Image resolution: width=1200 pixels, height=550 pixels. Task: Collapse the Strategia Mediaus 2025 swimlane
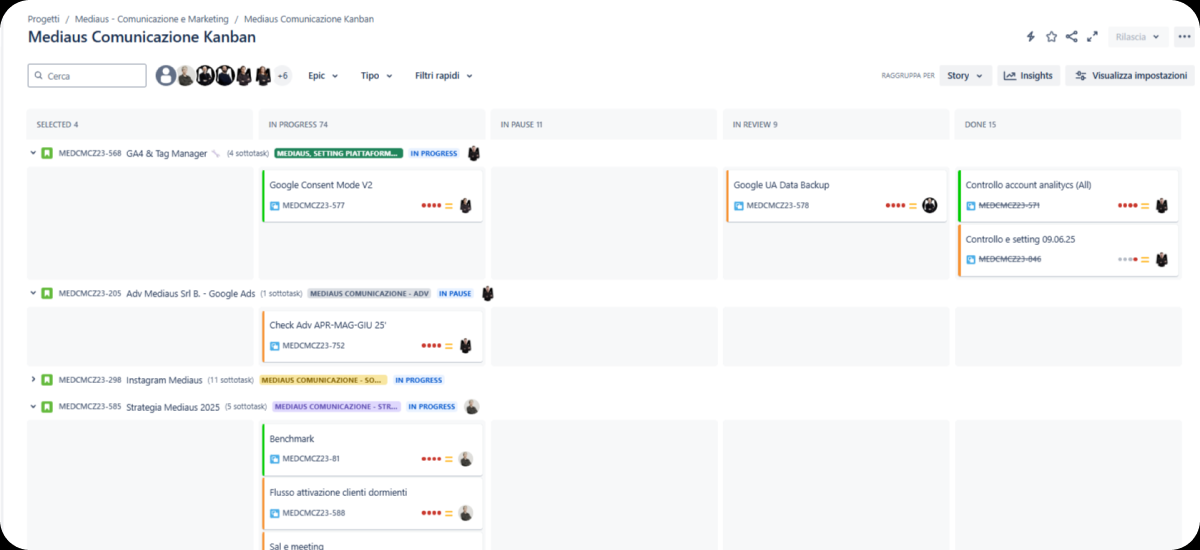tap(33, 407)
